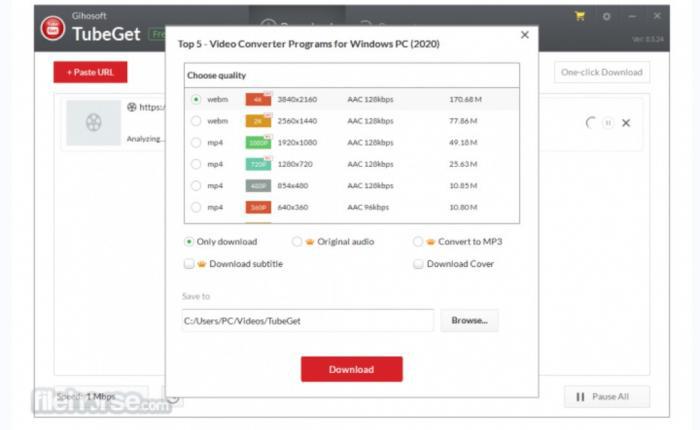Select the Only download option

(189, 242)
